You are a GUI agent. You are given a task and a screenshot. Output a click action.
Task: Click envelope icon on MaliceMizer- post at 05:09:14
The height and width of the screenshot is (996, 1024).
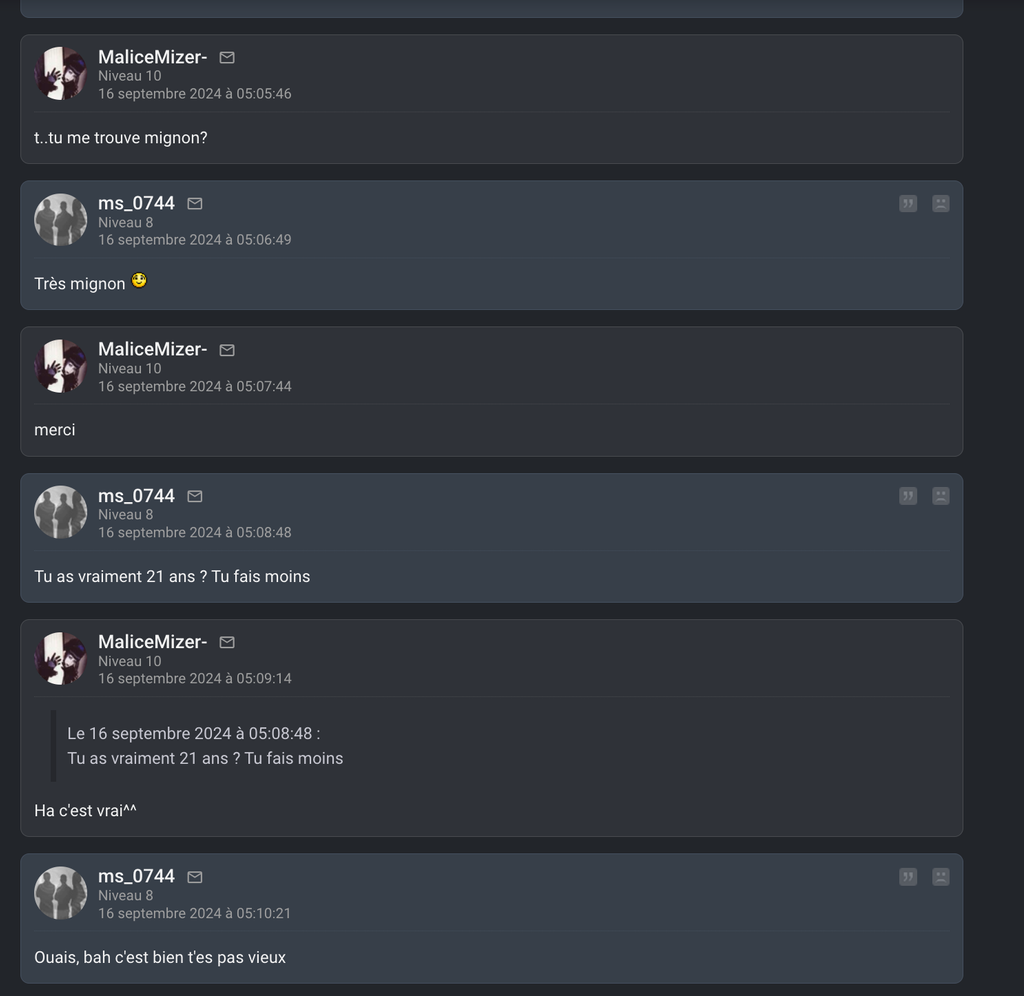click(227, 643)
